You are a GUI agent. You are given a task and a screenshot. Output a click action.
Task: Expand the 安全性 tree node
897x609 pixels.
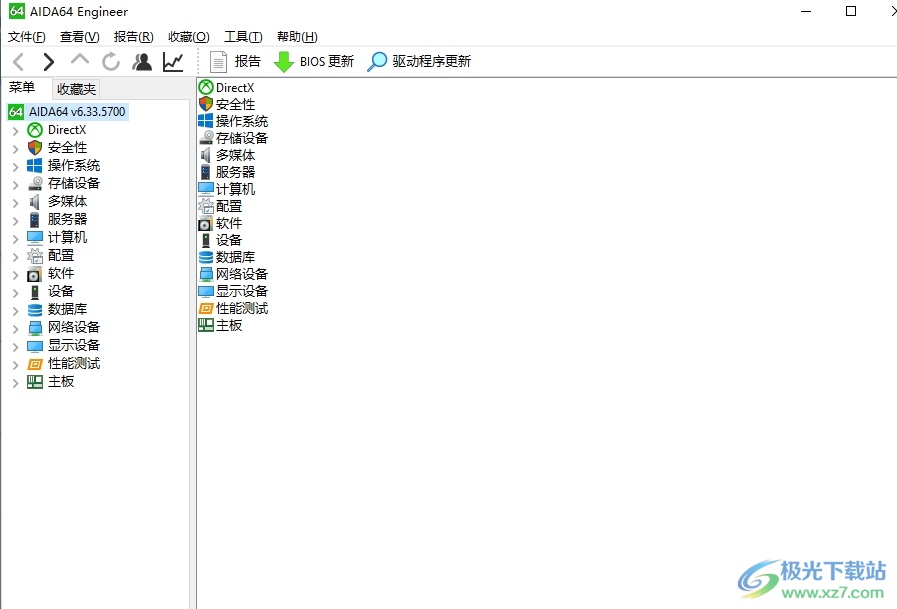[x=15, y=149]
